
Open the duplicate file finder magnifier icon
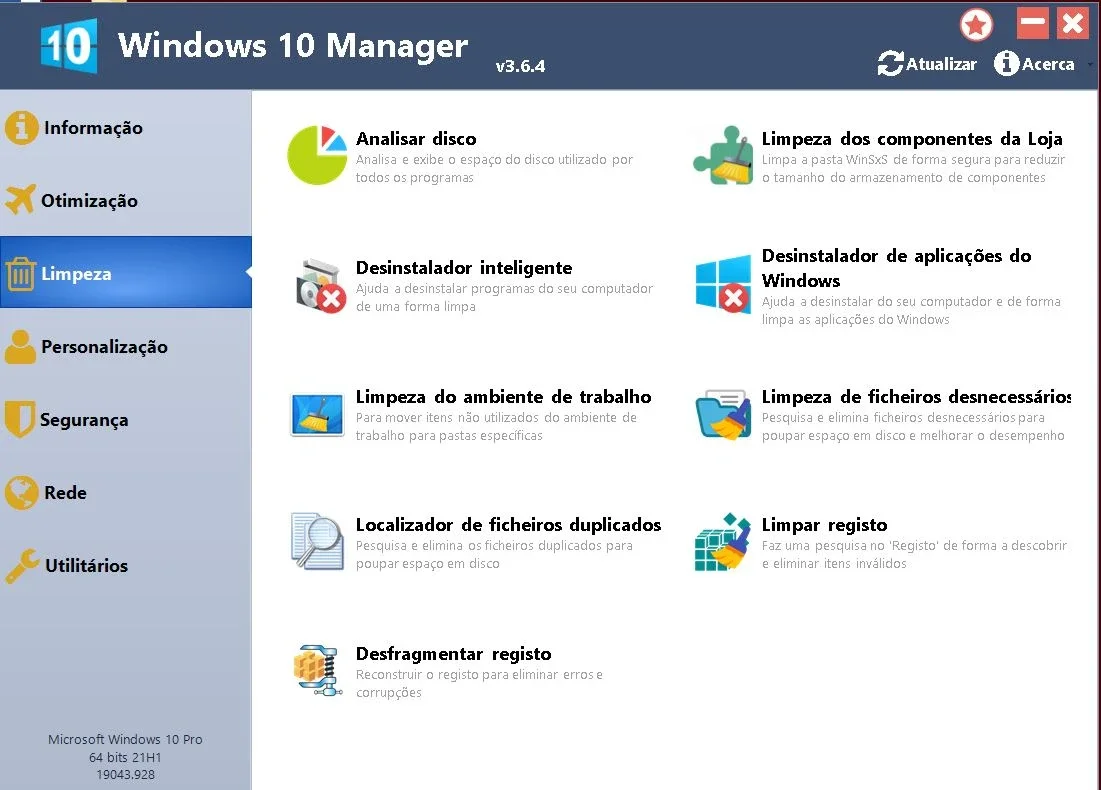pyautogui.click(x=317, y=541)
